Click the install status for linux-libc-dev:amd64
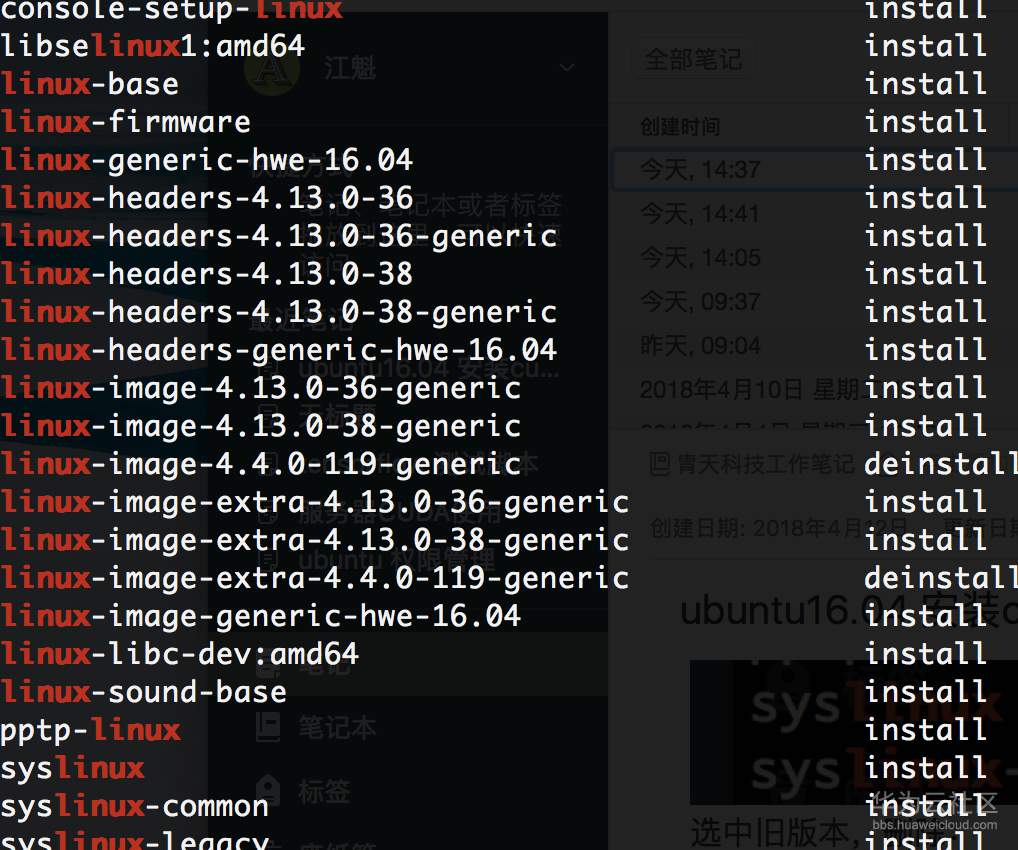The width and height of the screenshot is (1018, 850). (x=926, y=654)
